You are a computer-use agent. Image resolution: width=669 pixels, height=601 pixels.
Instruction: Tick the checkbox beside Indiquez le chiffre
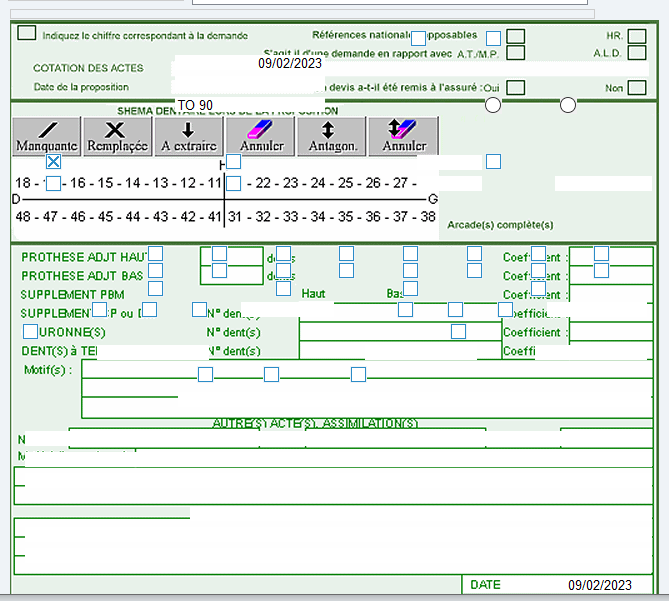pos(26,33)
